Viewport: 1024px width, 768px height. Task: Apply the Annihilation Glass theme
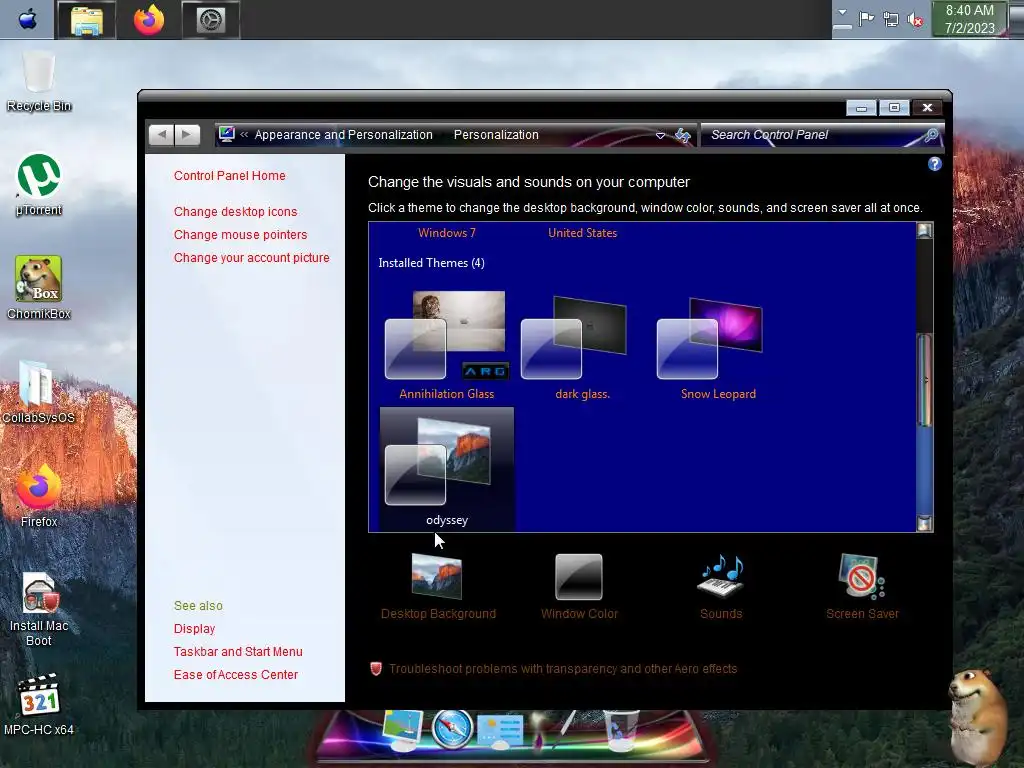coord(447,345)
